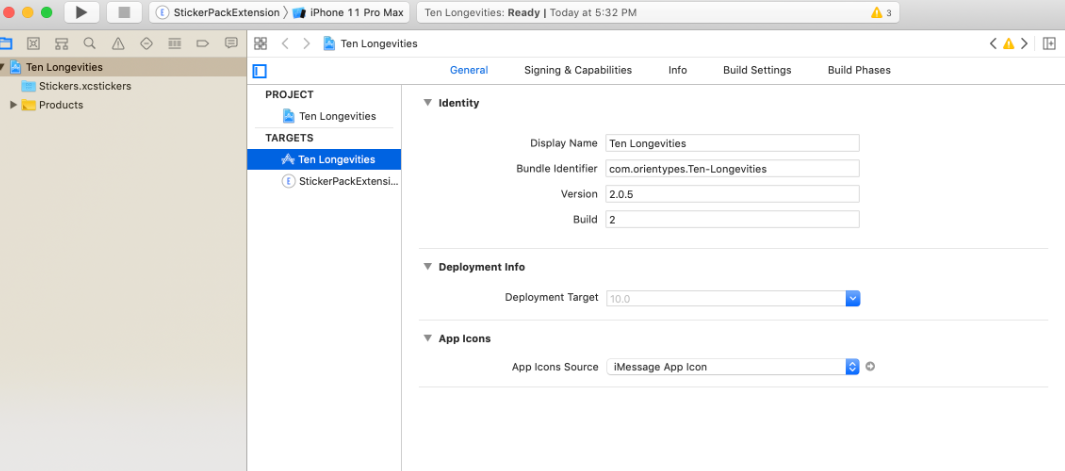Screen dimensions: 1065x471
Task: Open the Breakpoint navigator
Action: coord(202,43)
